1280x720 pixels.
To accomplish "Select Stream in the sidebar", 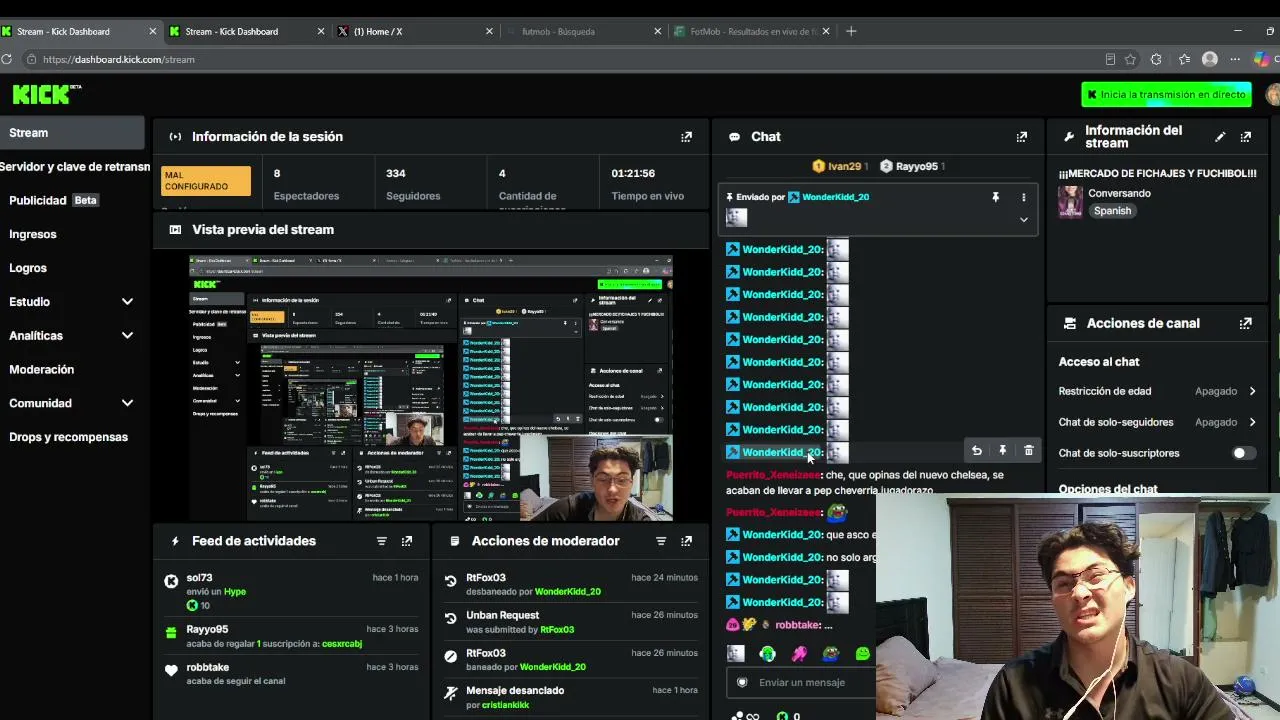I will 72,133.
